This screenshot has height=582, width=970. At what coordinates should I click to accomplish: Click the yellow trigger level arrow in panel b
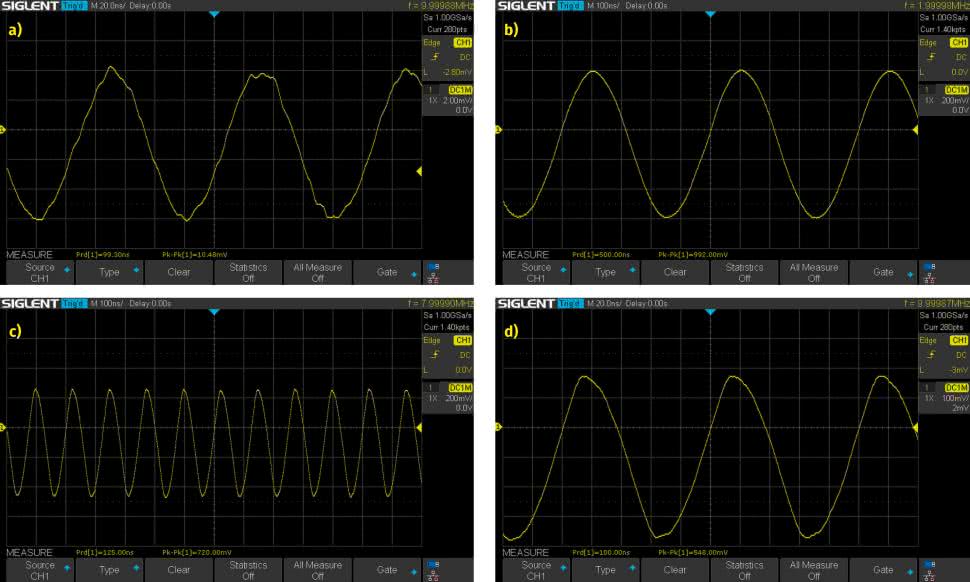915,130
